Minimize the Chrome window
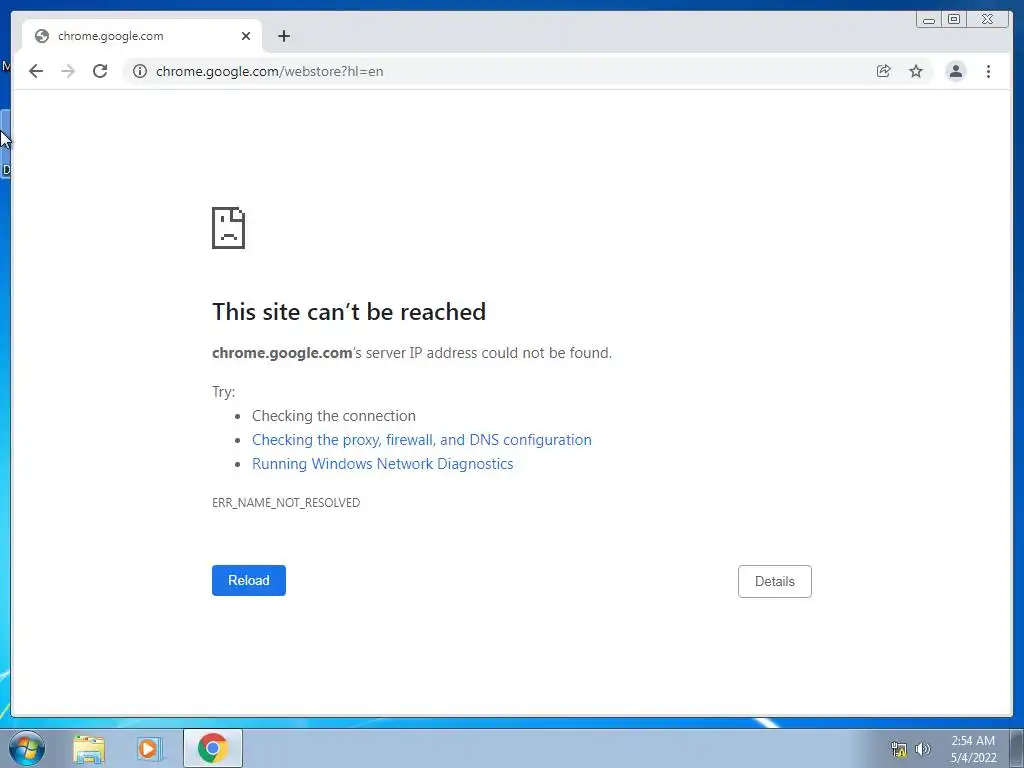 click(x=929, y=20)
